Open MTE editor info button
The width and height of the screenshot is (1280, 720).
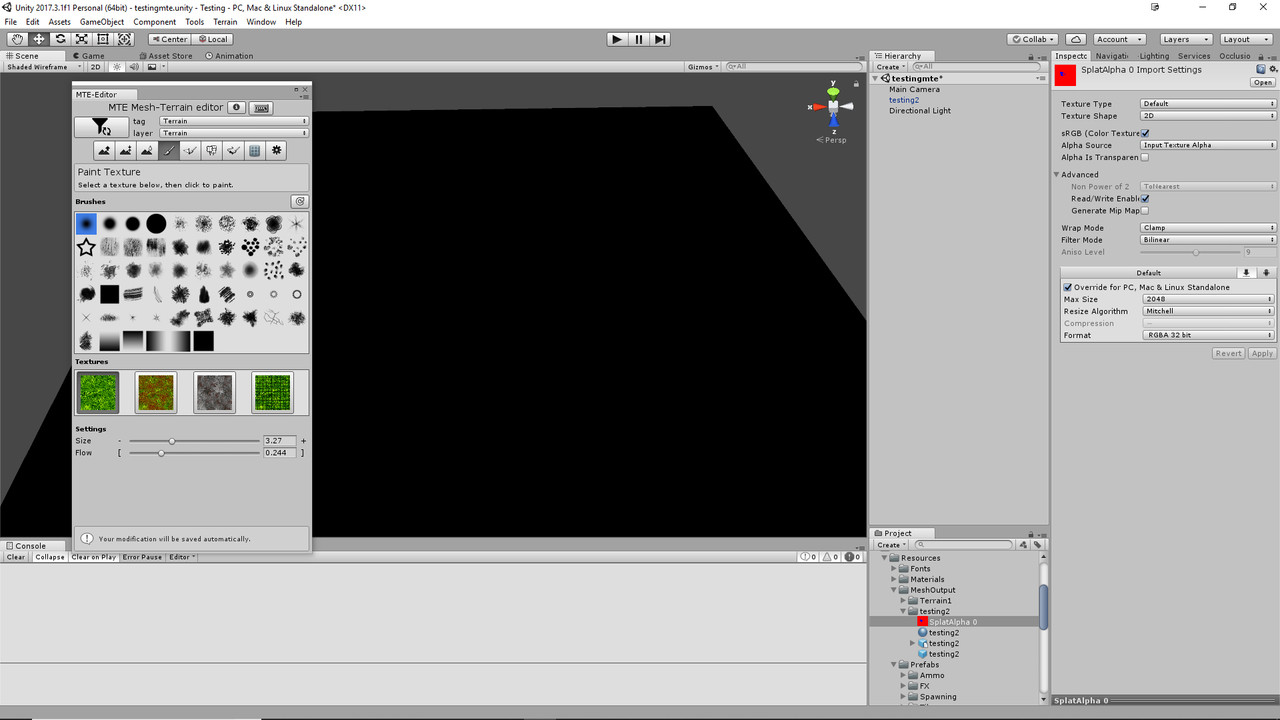236,107
